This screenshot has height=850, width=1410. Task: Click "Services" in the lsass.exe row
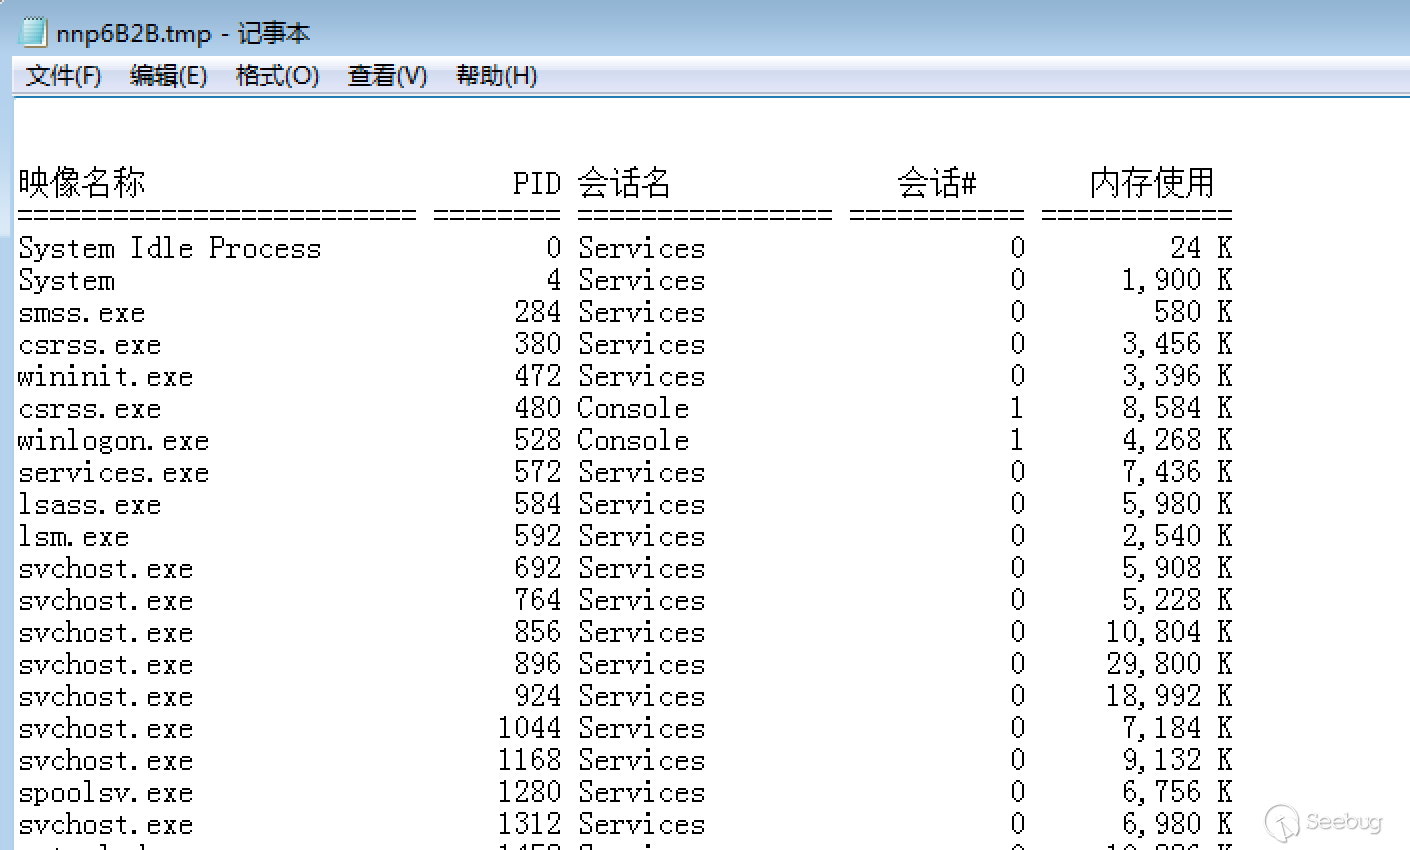point(642,504)
